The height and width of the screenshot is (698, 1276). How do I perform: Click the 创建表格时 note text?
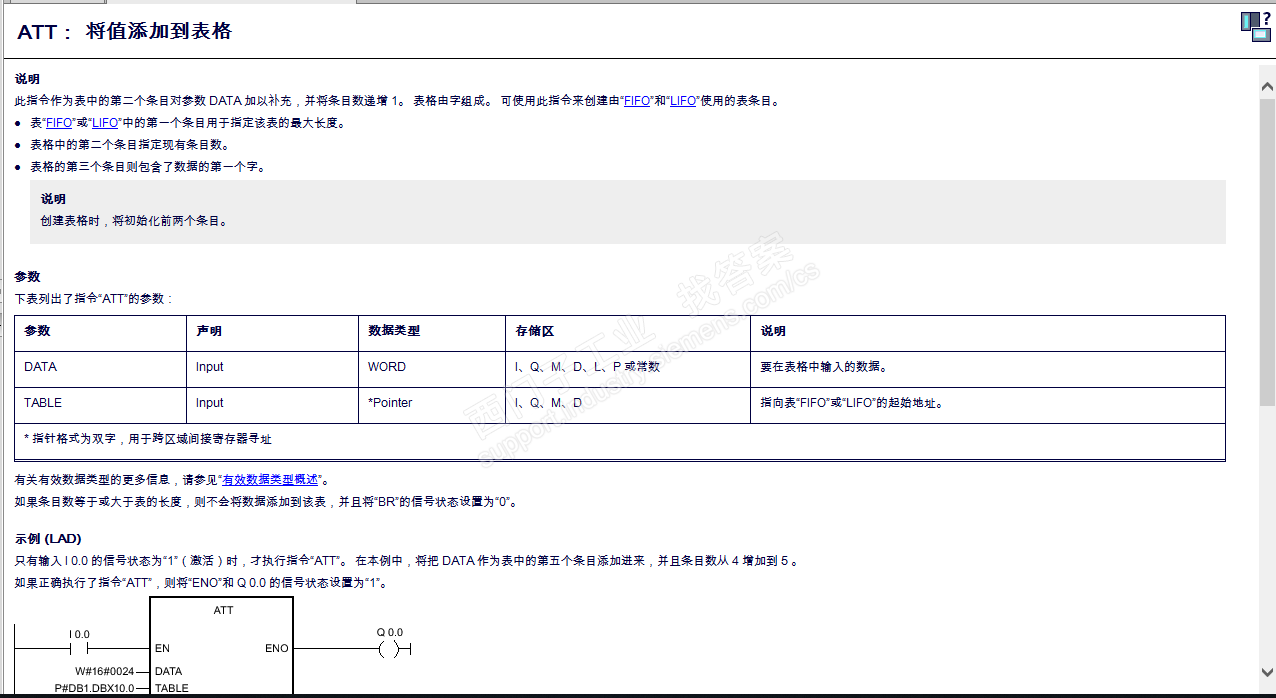133,221
